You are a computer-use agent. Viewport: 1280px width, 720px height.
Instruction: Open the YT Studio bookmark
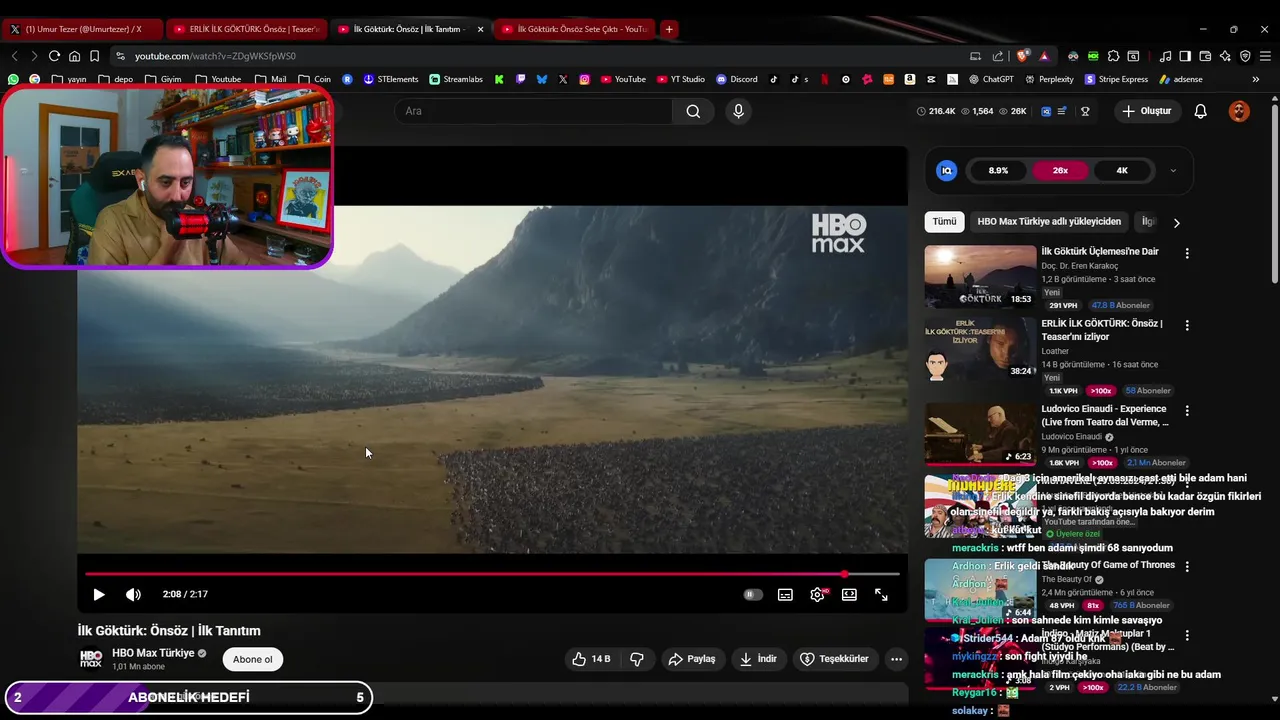pos(681,79)
